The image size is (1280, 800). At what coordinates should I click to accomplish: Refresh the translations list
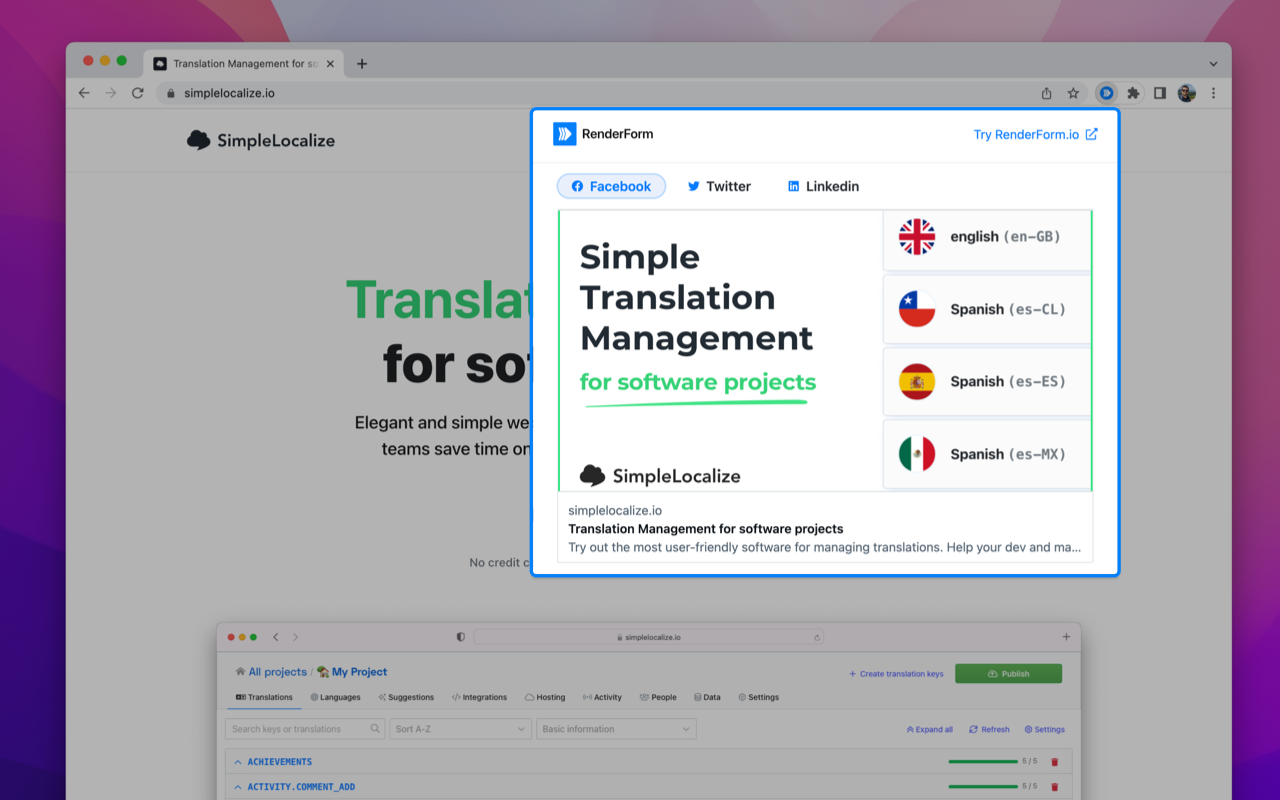pos(989,729)
